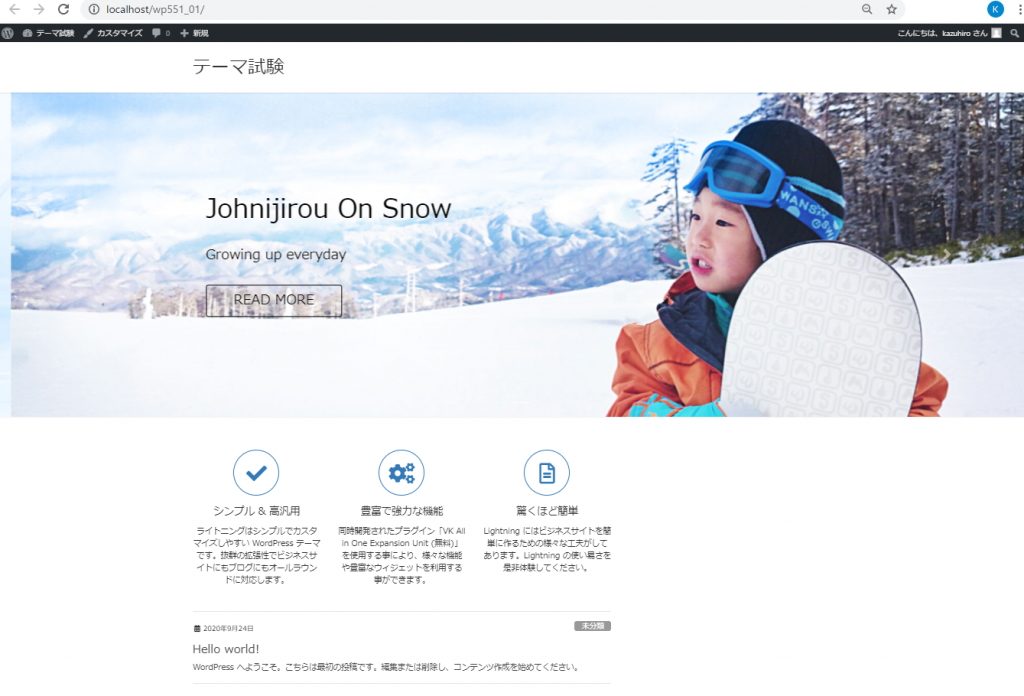Reload the page with browser refresh icon
This screenshot has width=1024, height=696.
pyautogui.click(x=63, y=9)
